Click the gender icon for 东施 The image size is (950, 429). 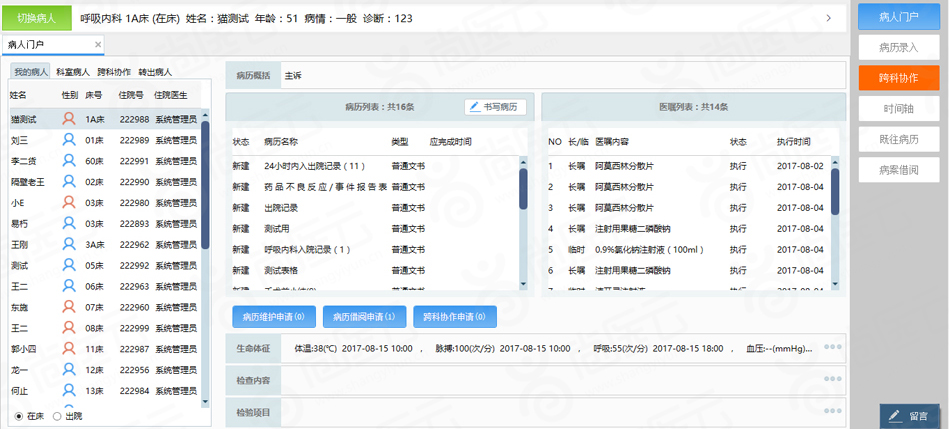pyautogui.click(x=70, y=307)
